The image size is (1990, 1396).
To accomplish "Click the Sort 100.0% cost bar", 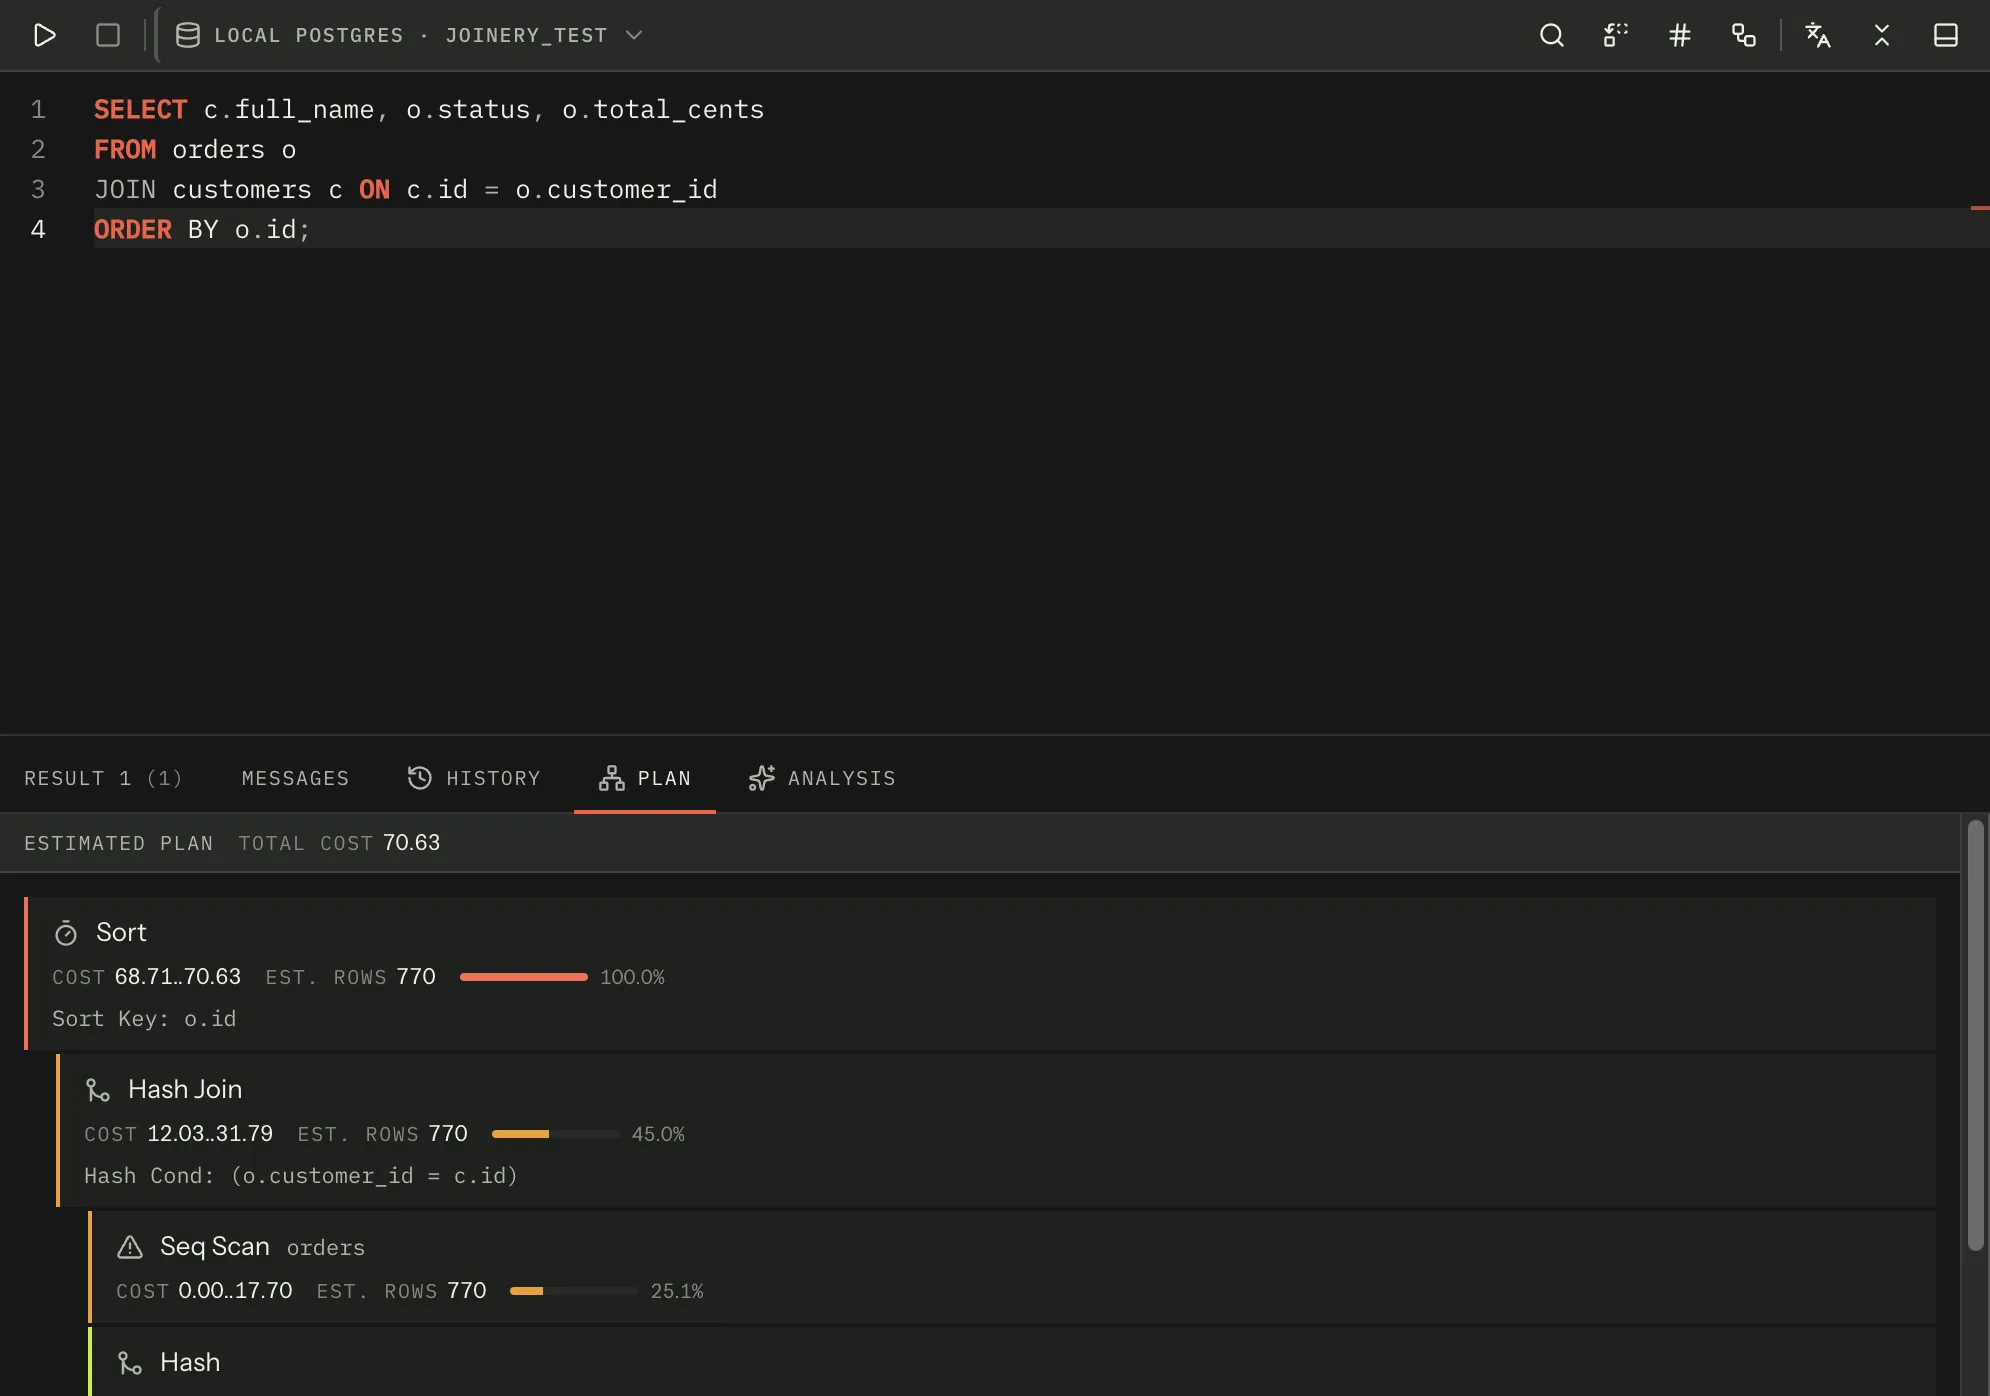I will coord(524,977).
